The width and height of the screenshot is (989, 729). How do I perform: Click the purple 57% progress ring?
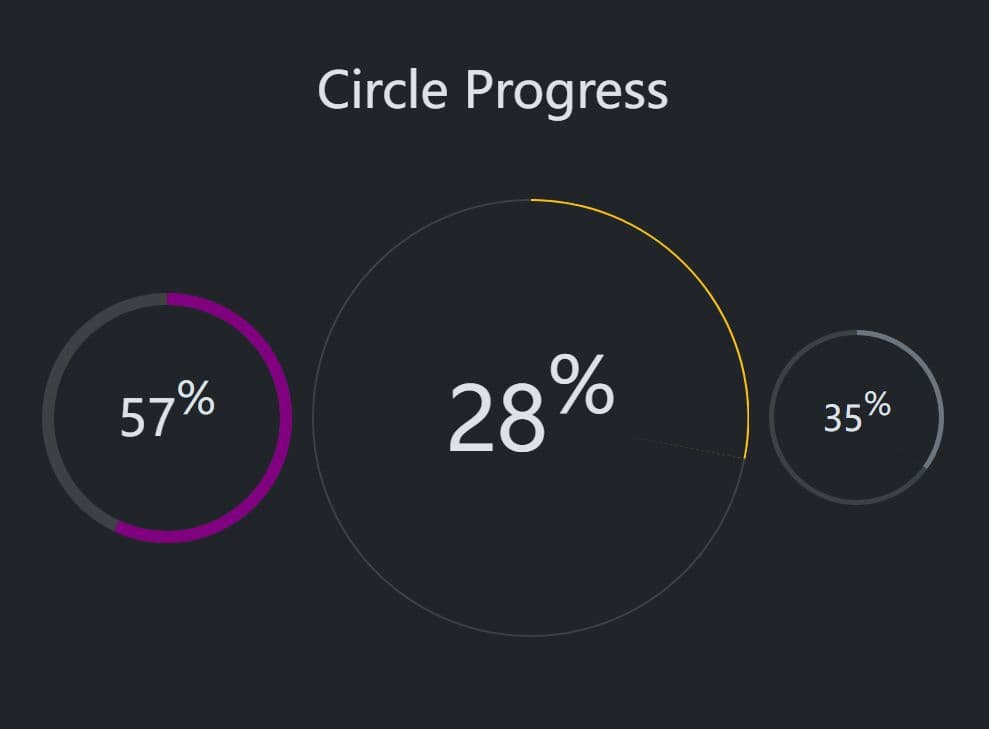point(281,410)
